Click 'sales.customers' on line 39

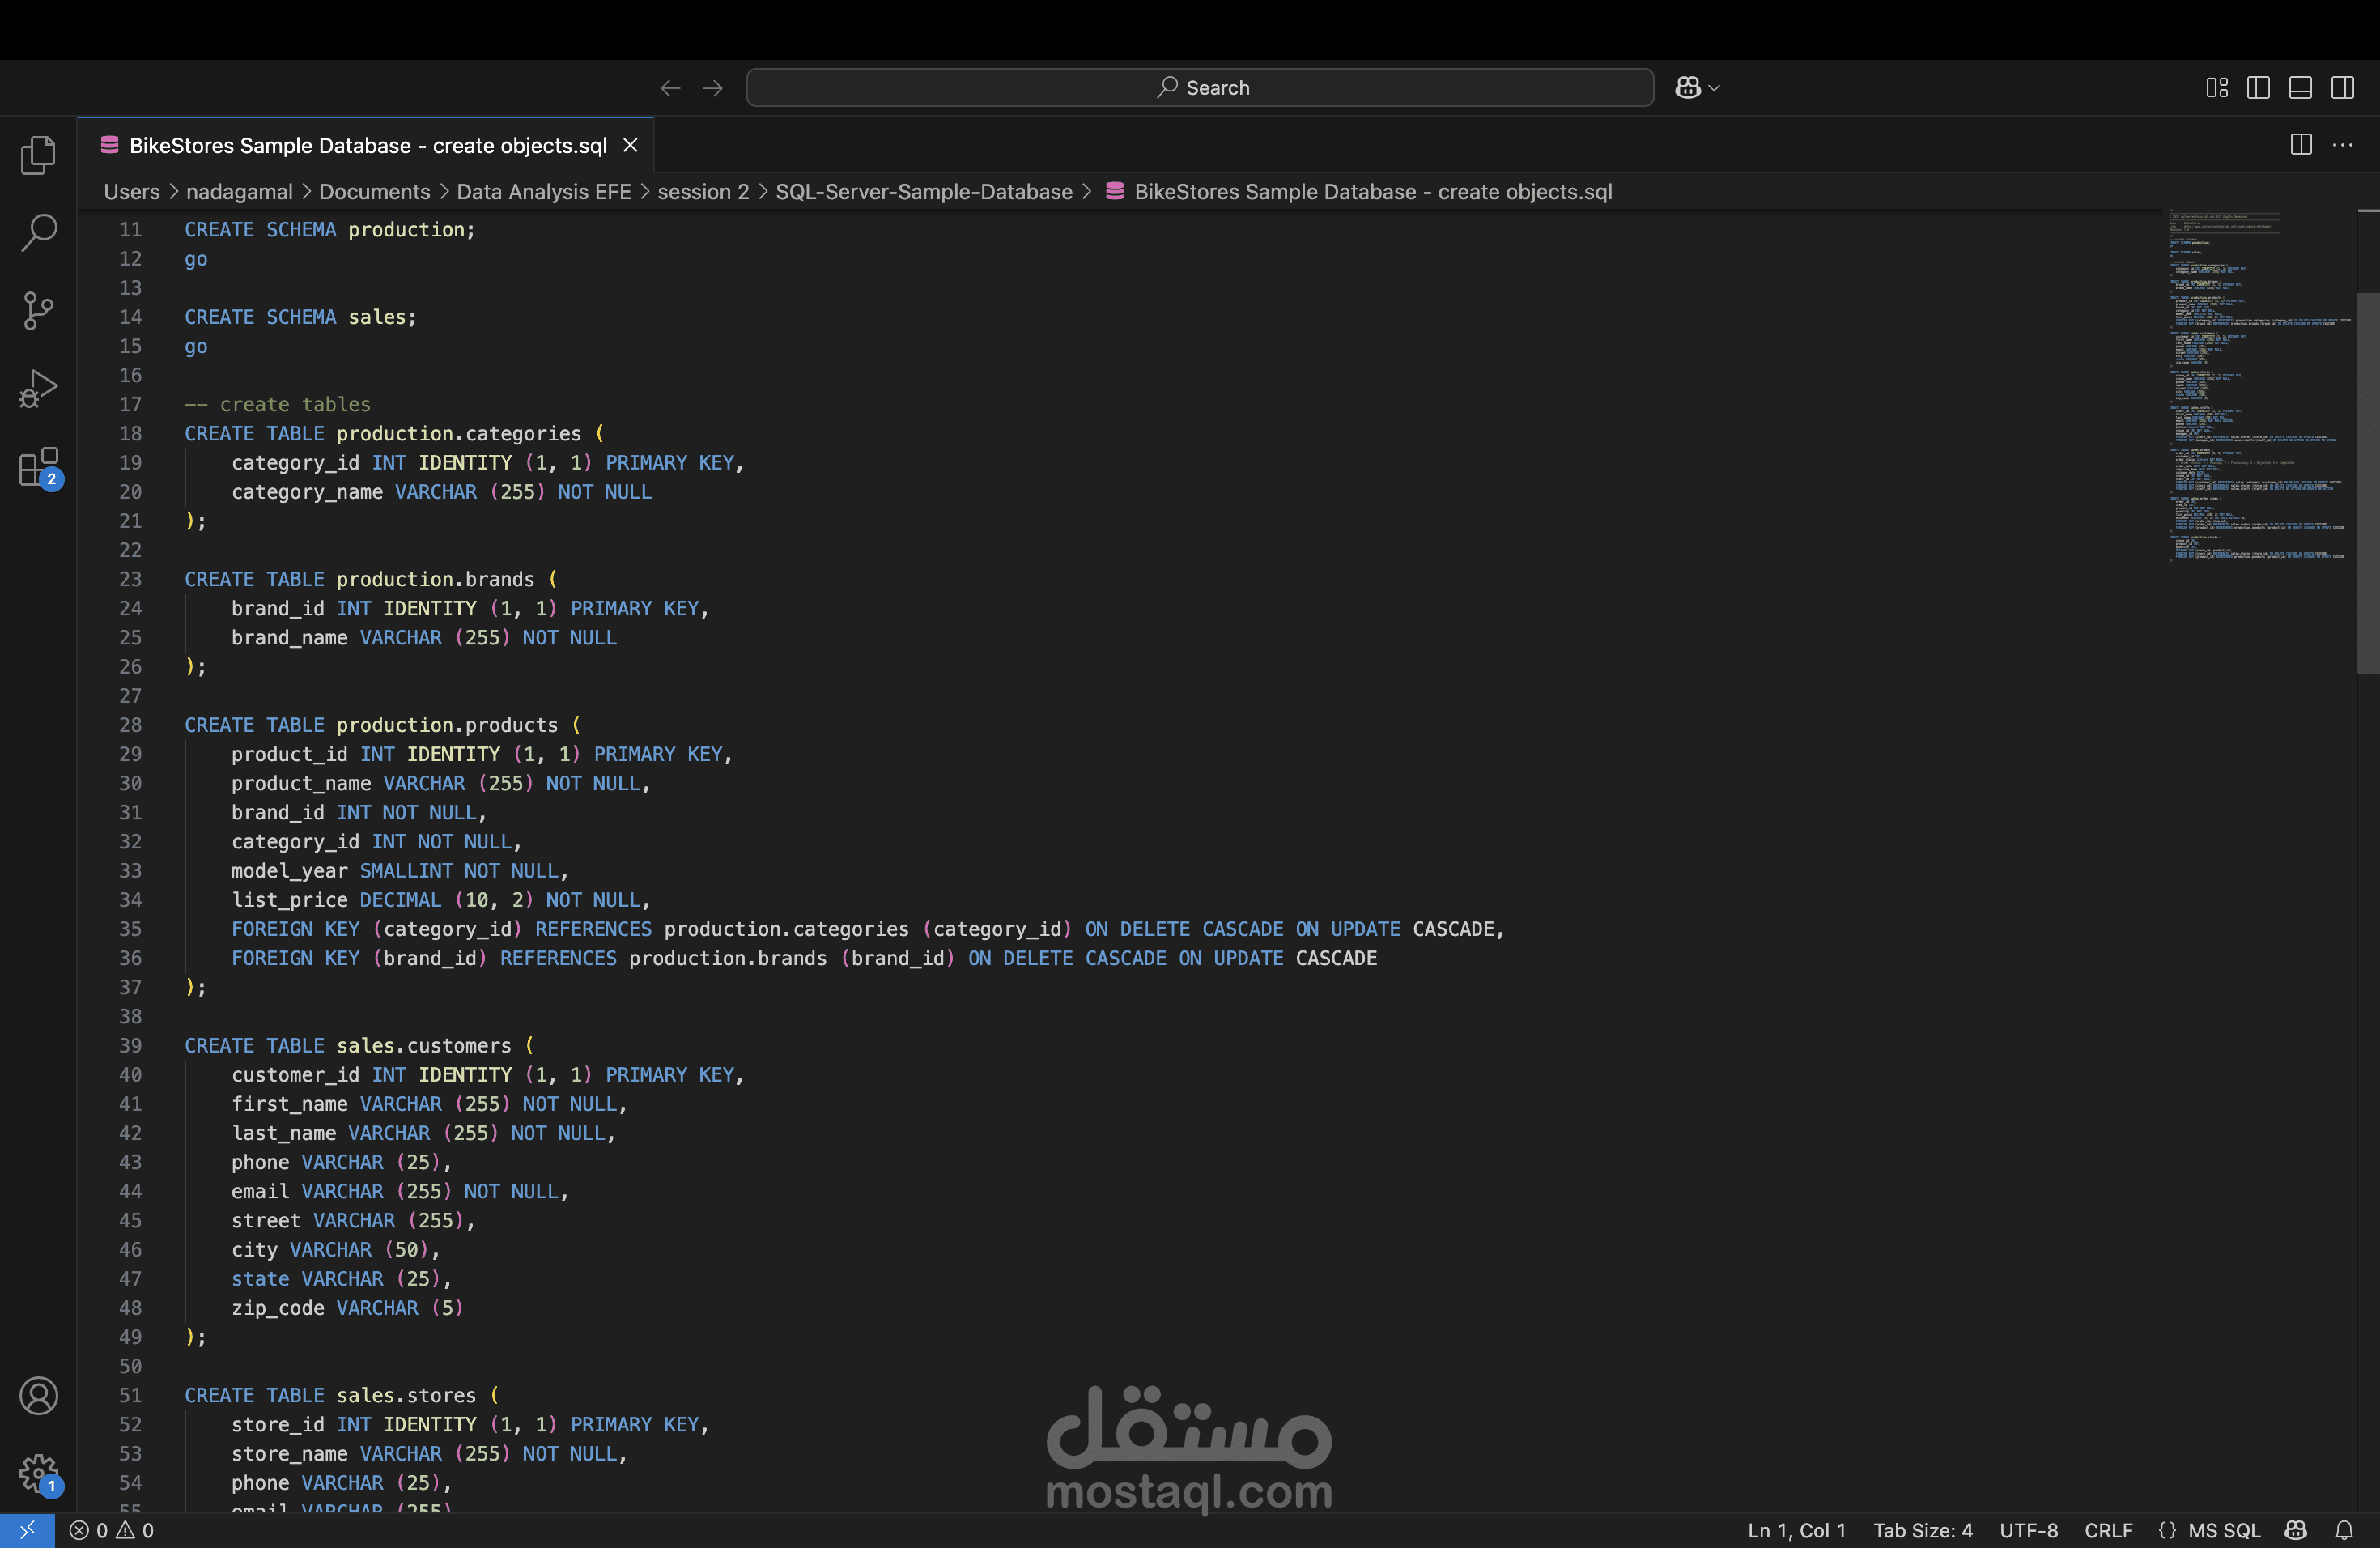(423, 1045)
